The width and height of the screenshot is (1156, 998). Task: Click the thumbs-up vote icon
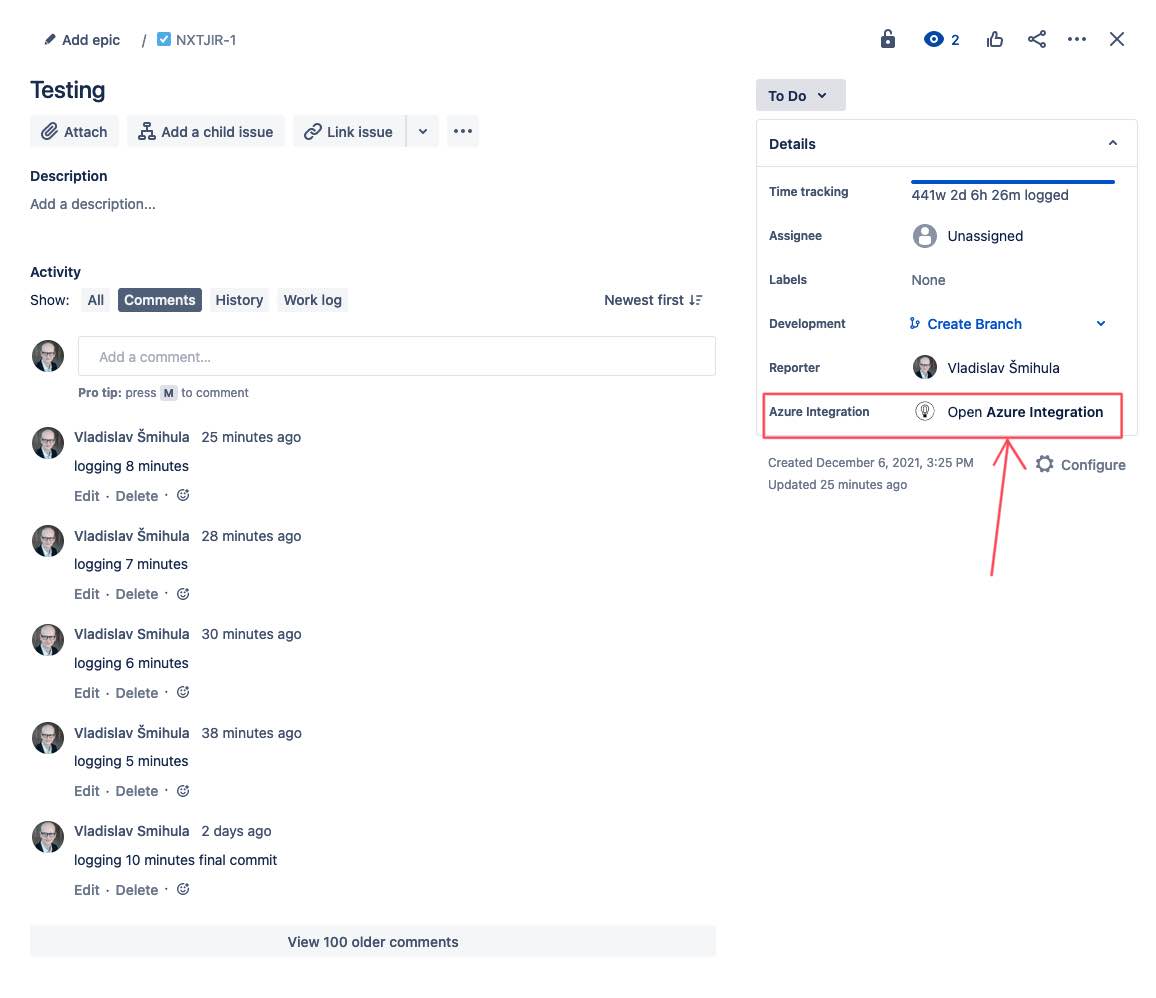[995, 39]
